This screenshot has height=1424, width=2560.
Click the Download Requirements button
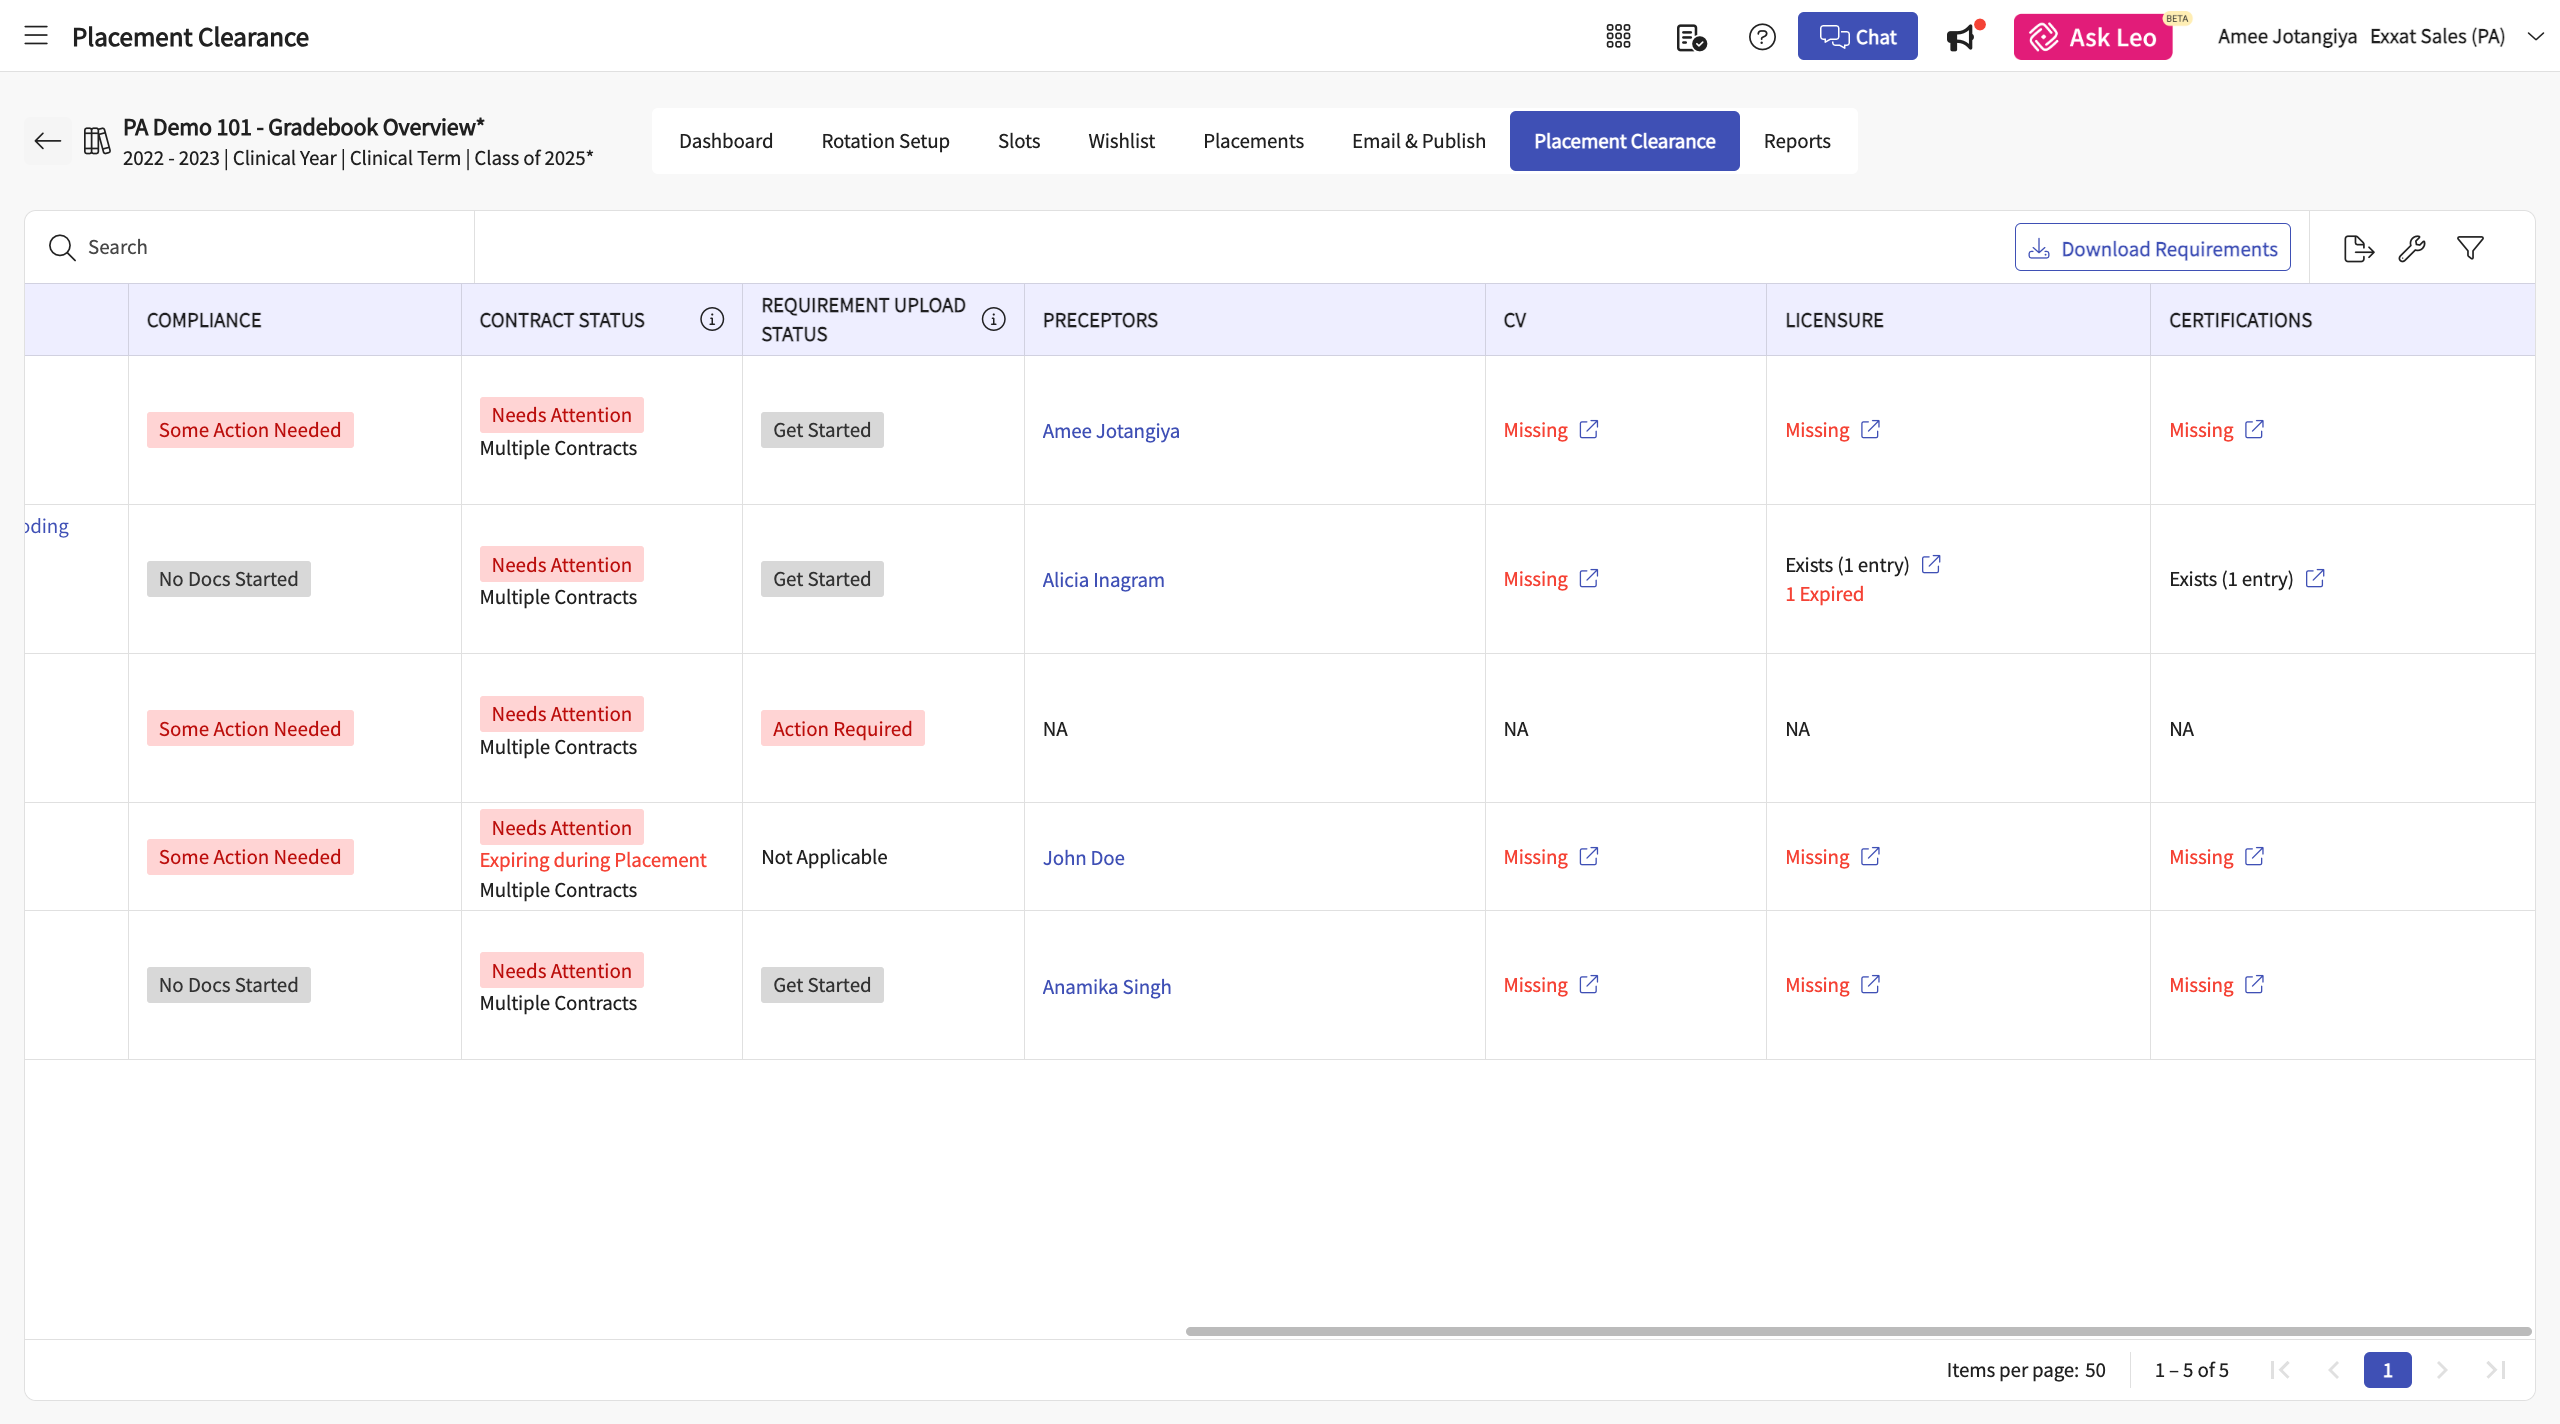pos(2152,248)
